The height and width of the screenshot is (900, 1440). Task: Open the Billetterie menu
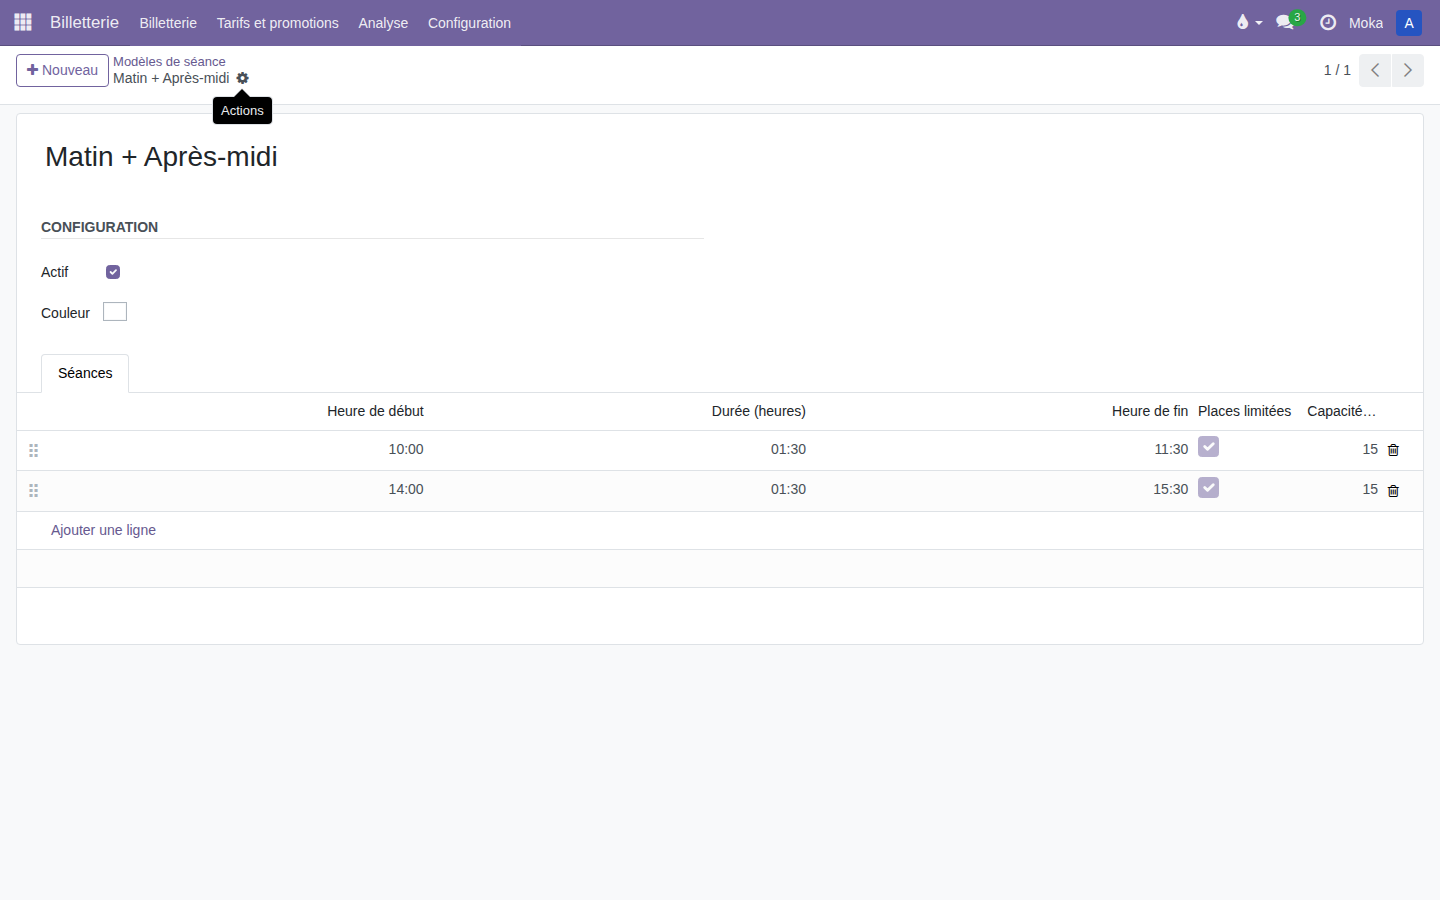tap(168, 23)
